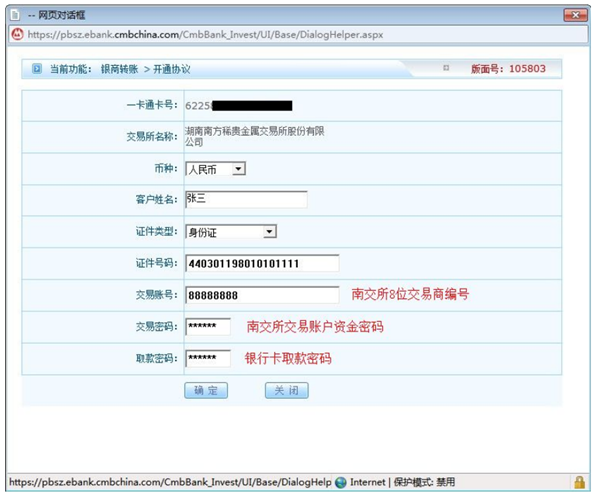Click the red hint 银行卡取款密码

tap(288, 359)
